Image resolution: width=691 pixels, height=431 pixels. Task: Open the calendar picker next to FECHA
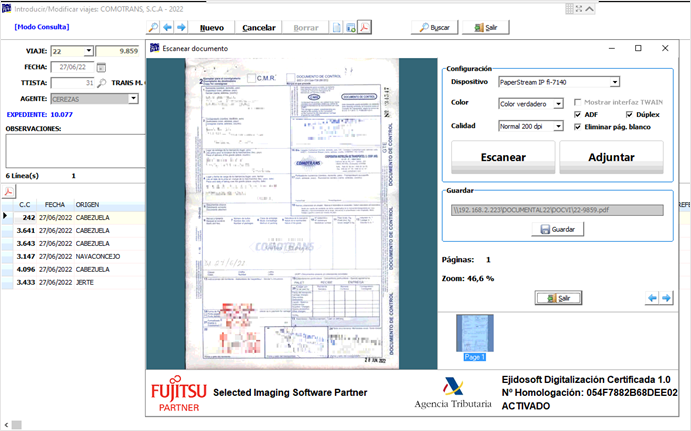[x=101, y=67]
